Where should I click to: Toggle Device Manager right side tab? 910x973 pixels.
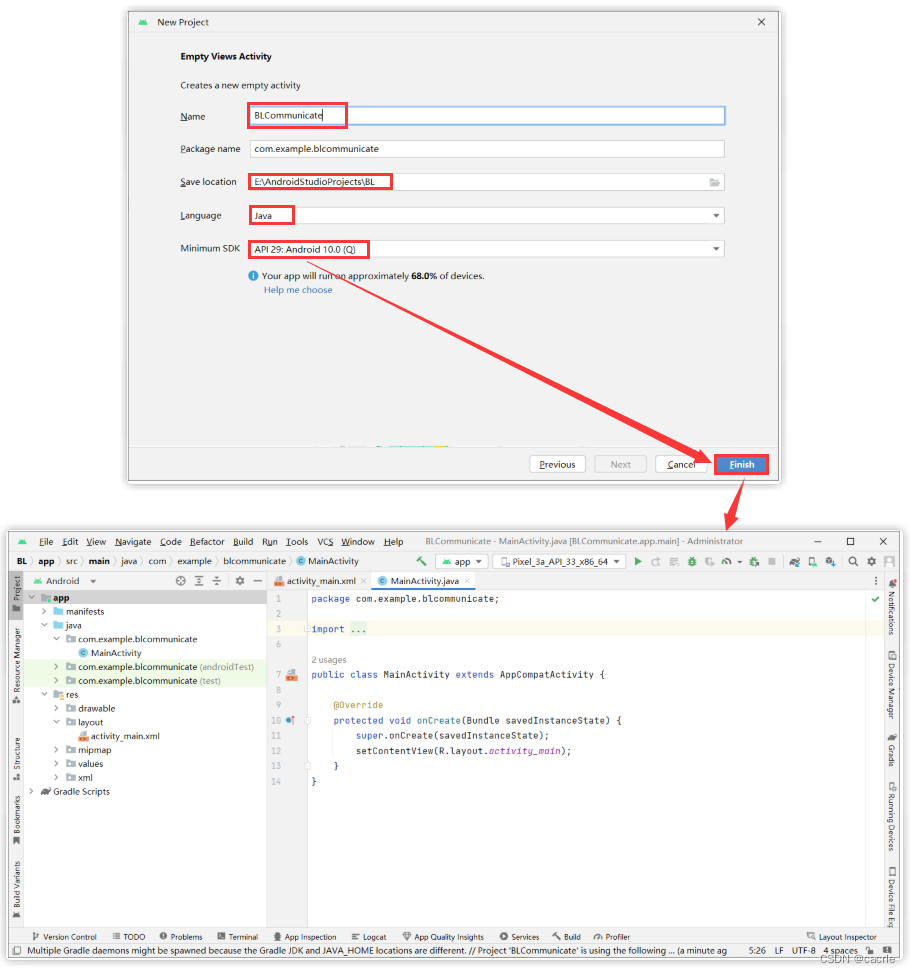point(891,685)
